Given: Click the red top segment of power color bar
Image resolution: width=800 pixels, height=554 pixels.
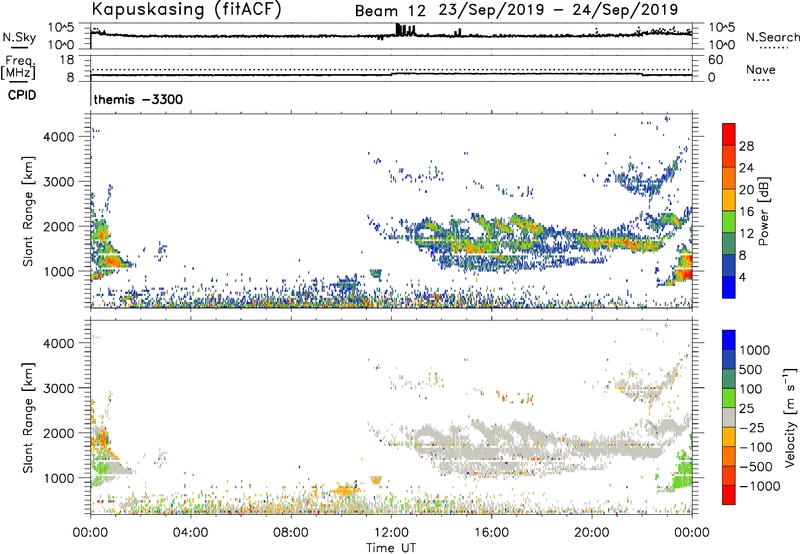Looking at the screenshot, I should [729, 134].
